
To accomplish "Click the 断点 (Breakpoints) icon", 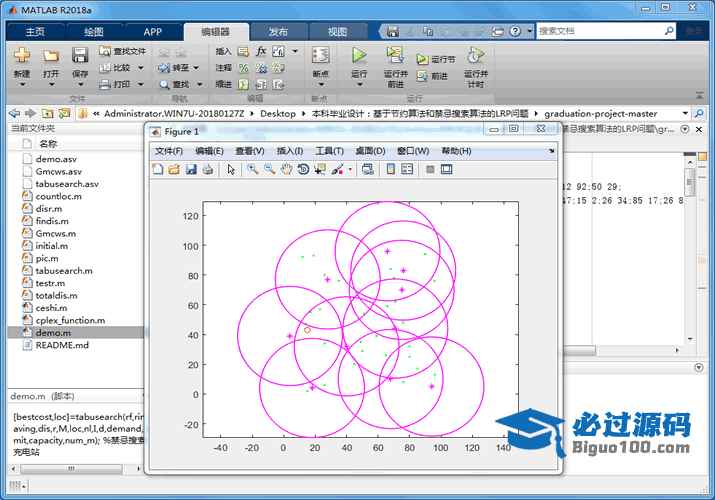I will (321, 55).
